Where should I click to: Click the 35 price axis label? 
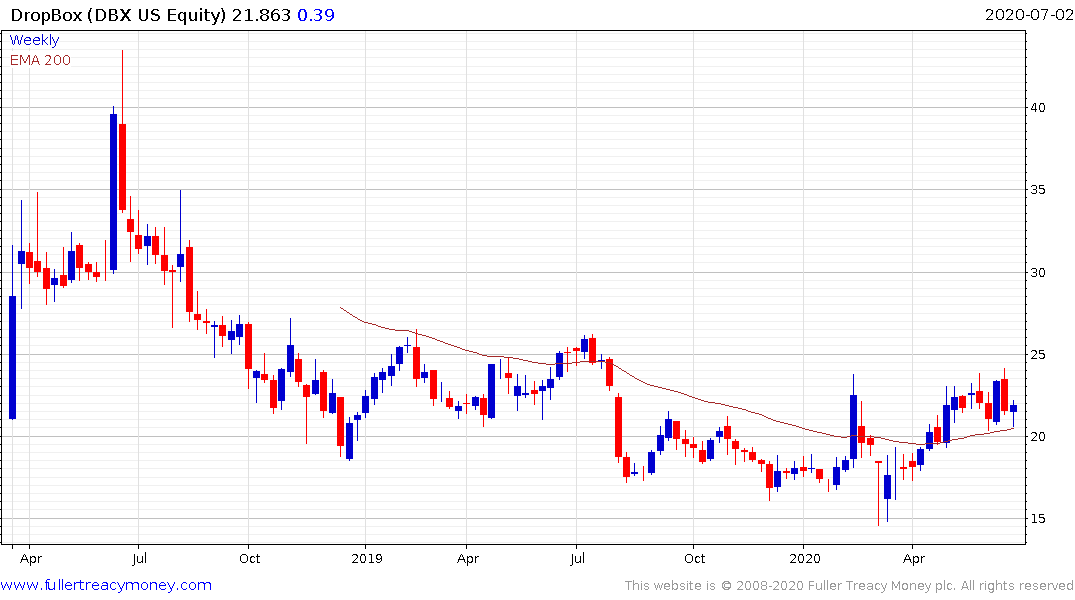pyautogui.click(x=1038, y=190)
